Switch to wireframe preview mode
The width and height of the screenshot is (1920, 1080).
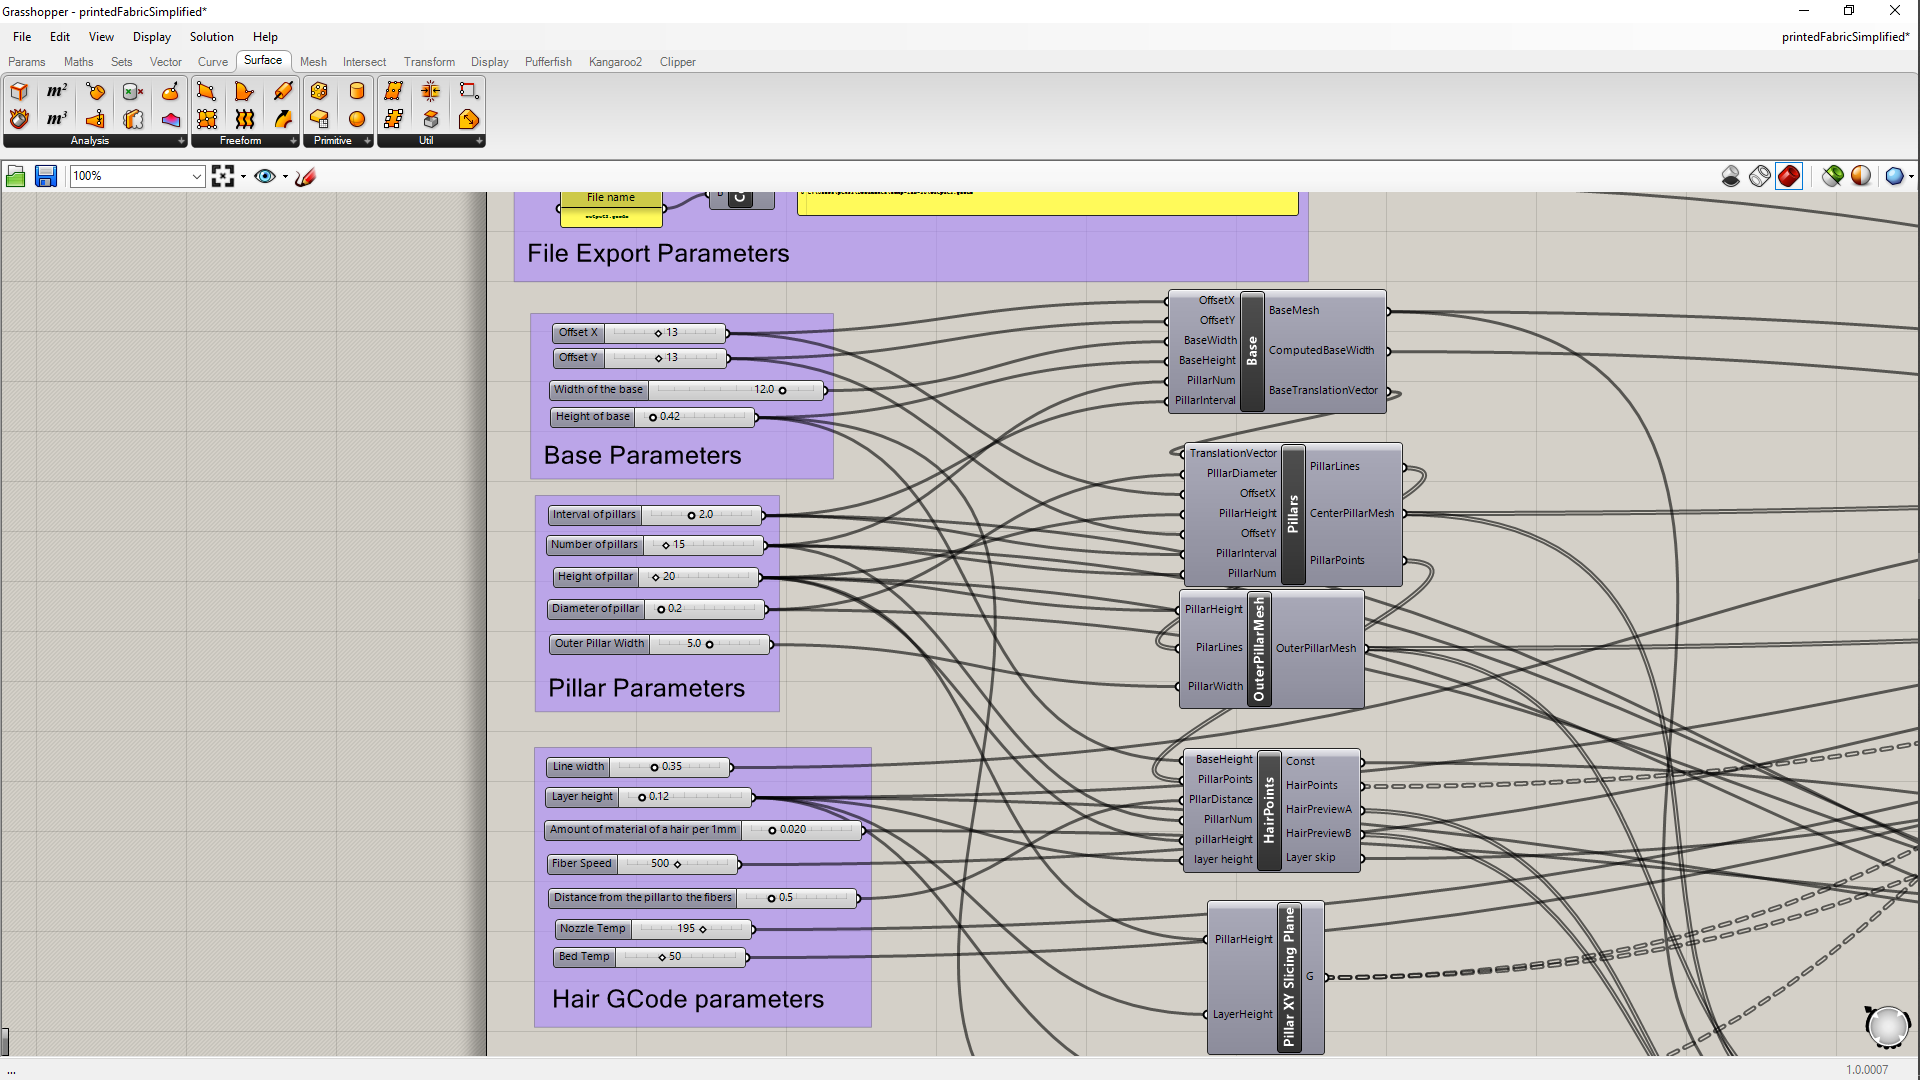click(1760, 176)
